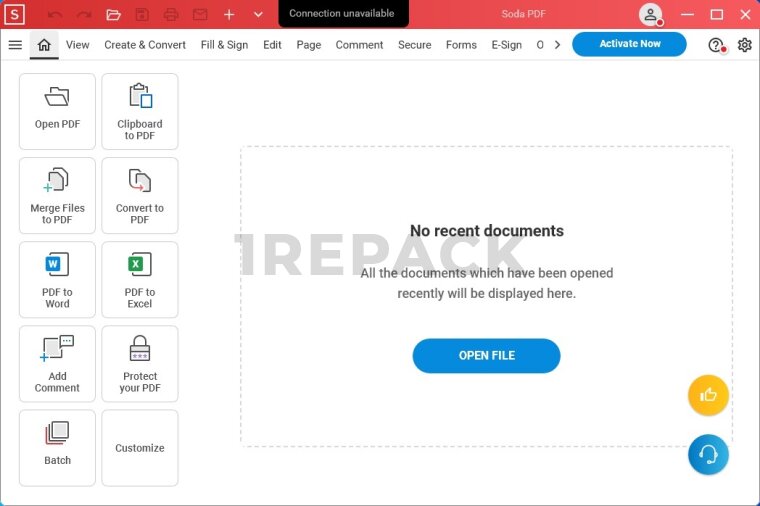
Task: Choose the Protect your PDF tile
Action: click(x=140, y=364)
